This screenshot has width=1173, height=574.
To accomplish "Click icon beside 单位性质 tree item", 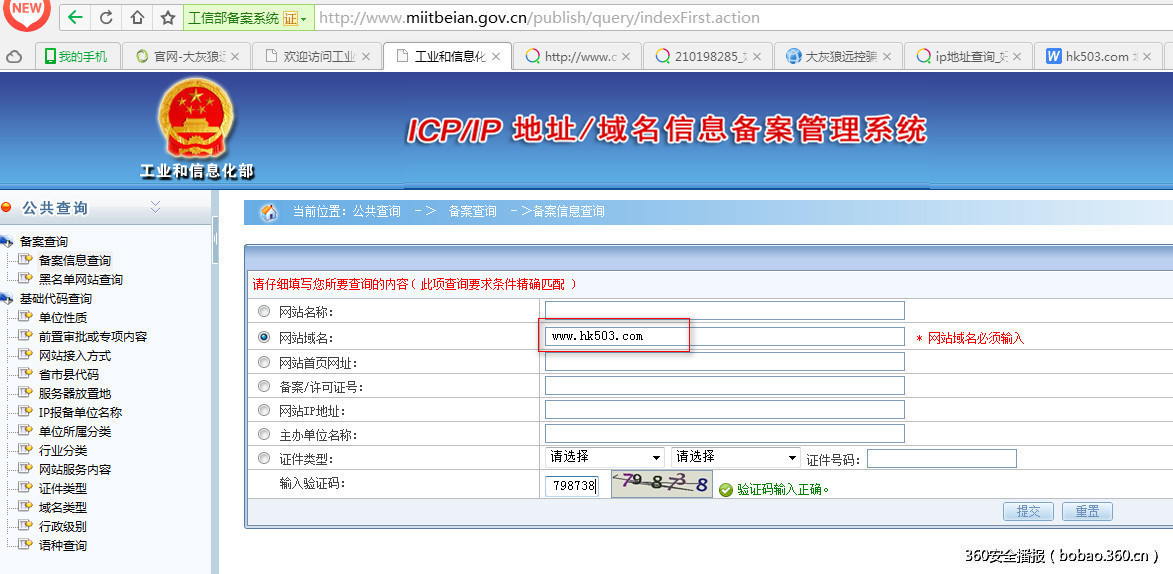I will 25,317.
